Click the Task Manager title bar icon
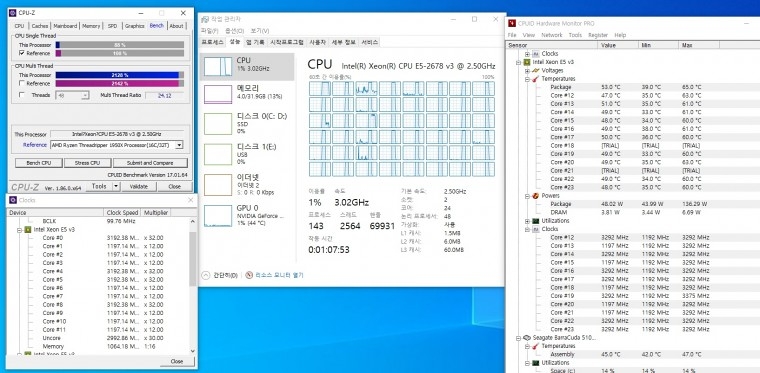 (205, 19)
